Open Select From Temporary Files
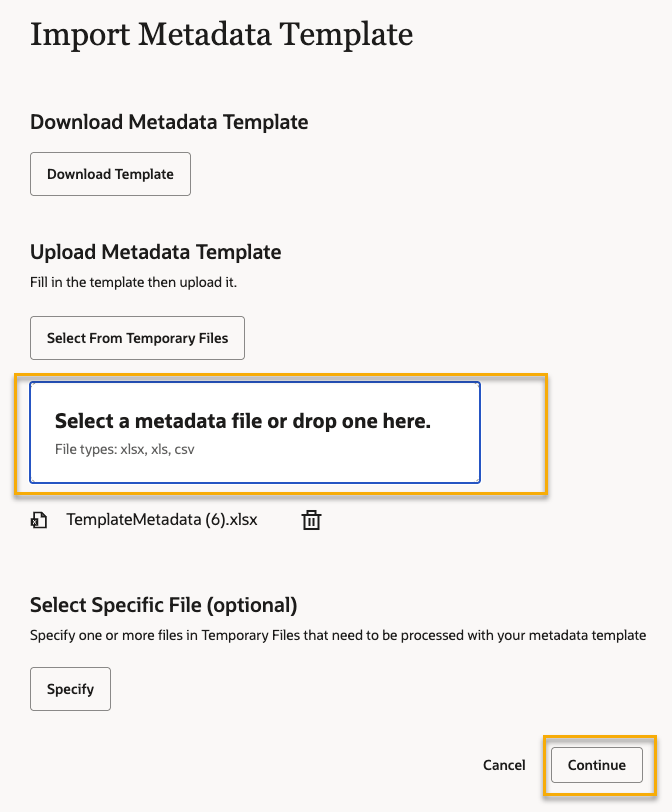This screenshot has height=812, width=672. point(137,338)
